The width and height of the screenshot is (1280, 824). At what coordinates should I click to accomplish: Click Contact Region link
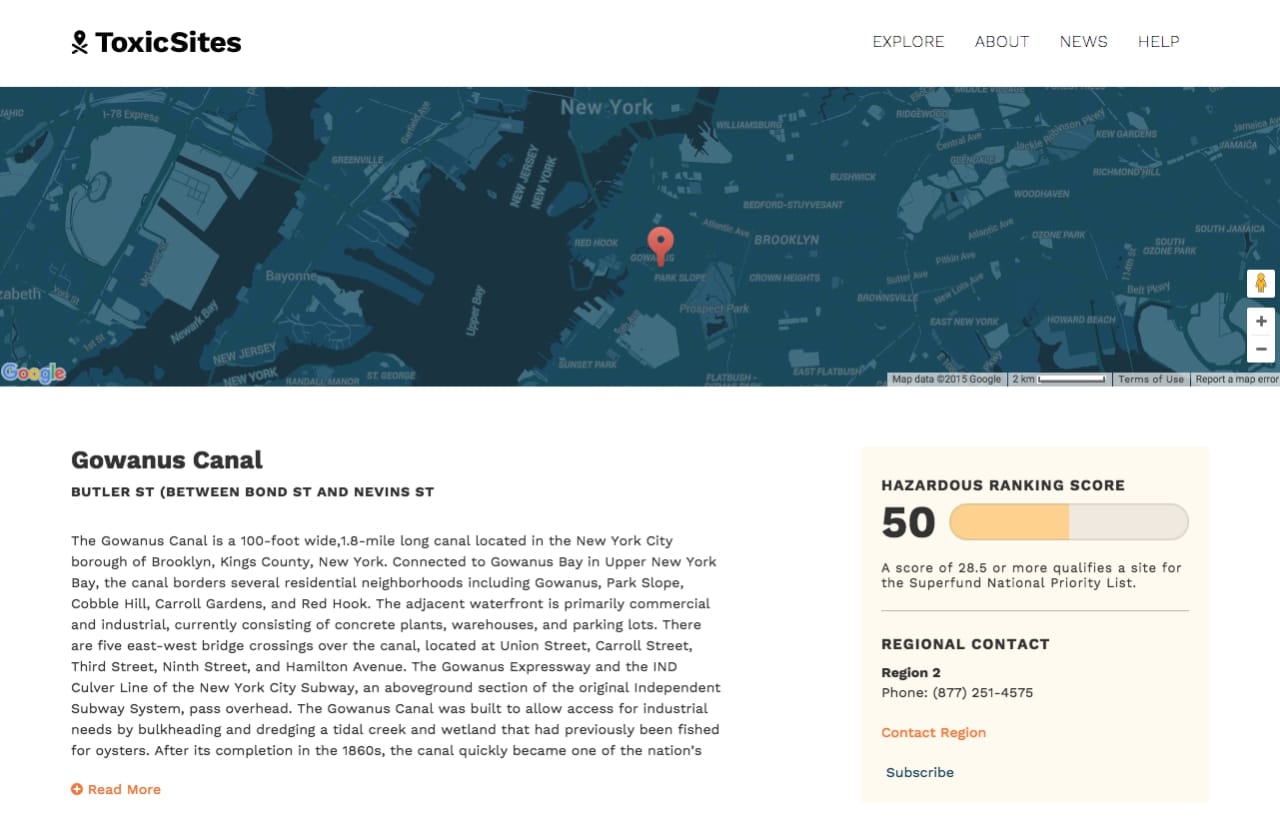(933, 732)
